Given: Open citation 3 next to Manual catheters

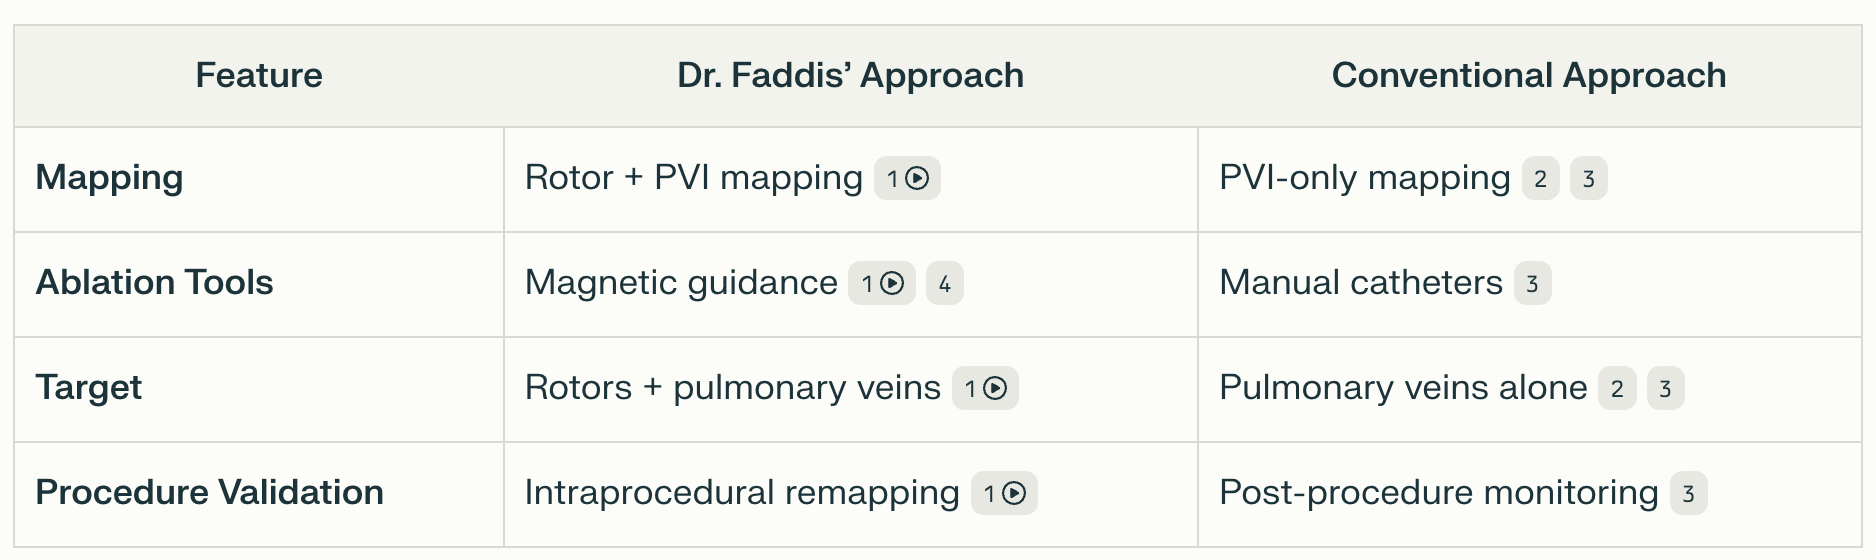Looking at the screenshot, I should pos(1532,284).
